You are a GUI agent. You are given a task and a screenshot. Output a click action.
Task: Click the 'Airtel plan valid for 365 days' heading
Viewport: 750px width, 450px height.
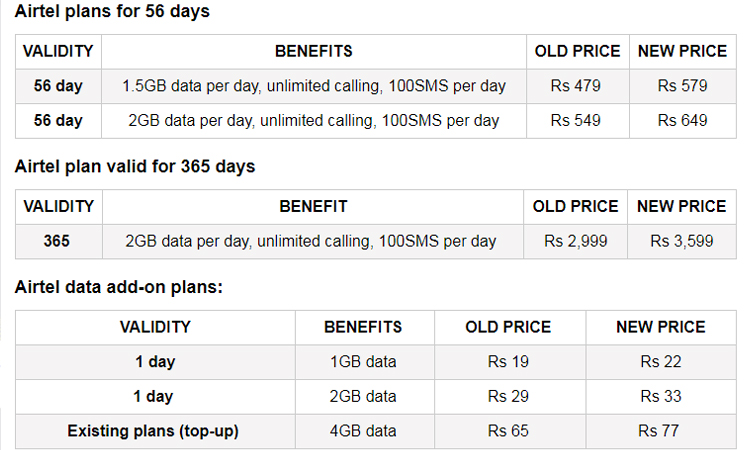click(135, 166)
